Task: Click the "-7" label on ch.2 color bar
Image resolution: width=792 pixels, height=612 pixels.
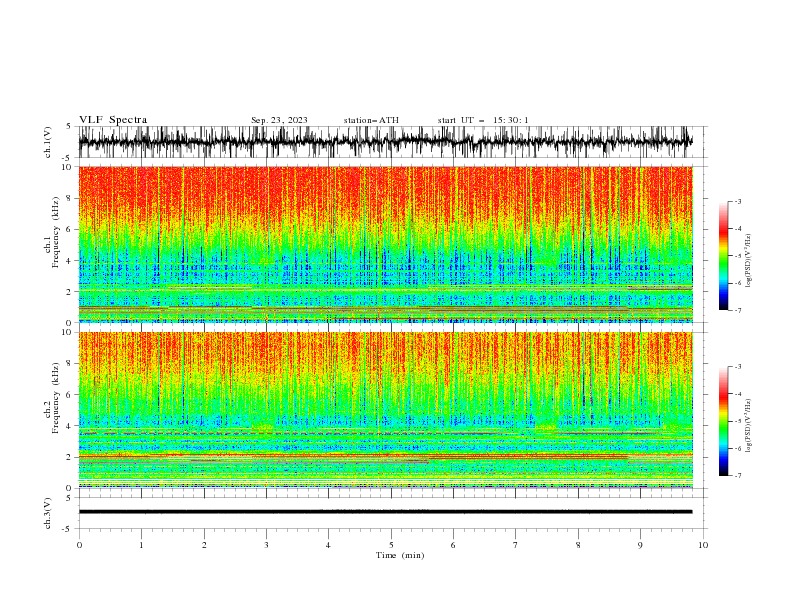Action: click(x=737, y=476)
